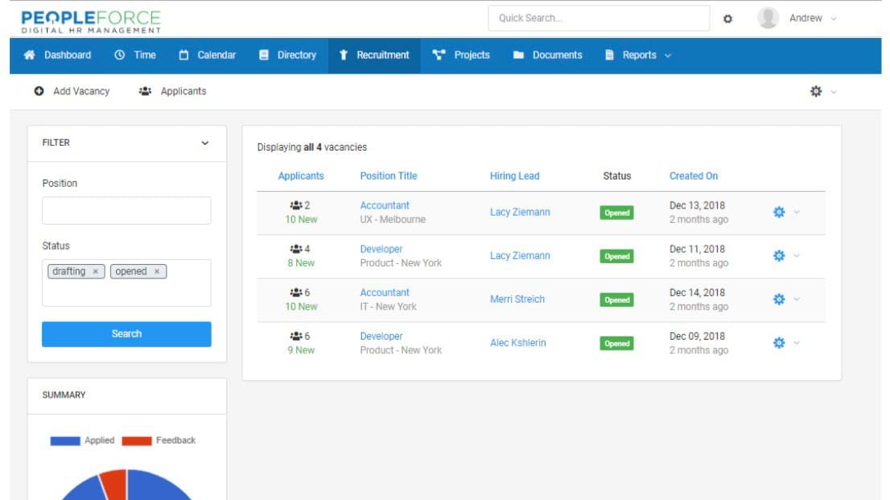Click the user avatar icon for Andrew

(x=768, y=18)
